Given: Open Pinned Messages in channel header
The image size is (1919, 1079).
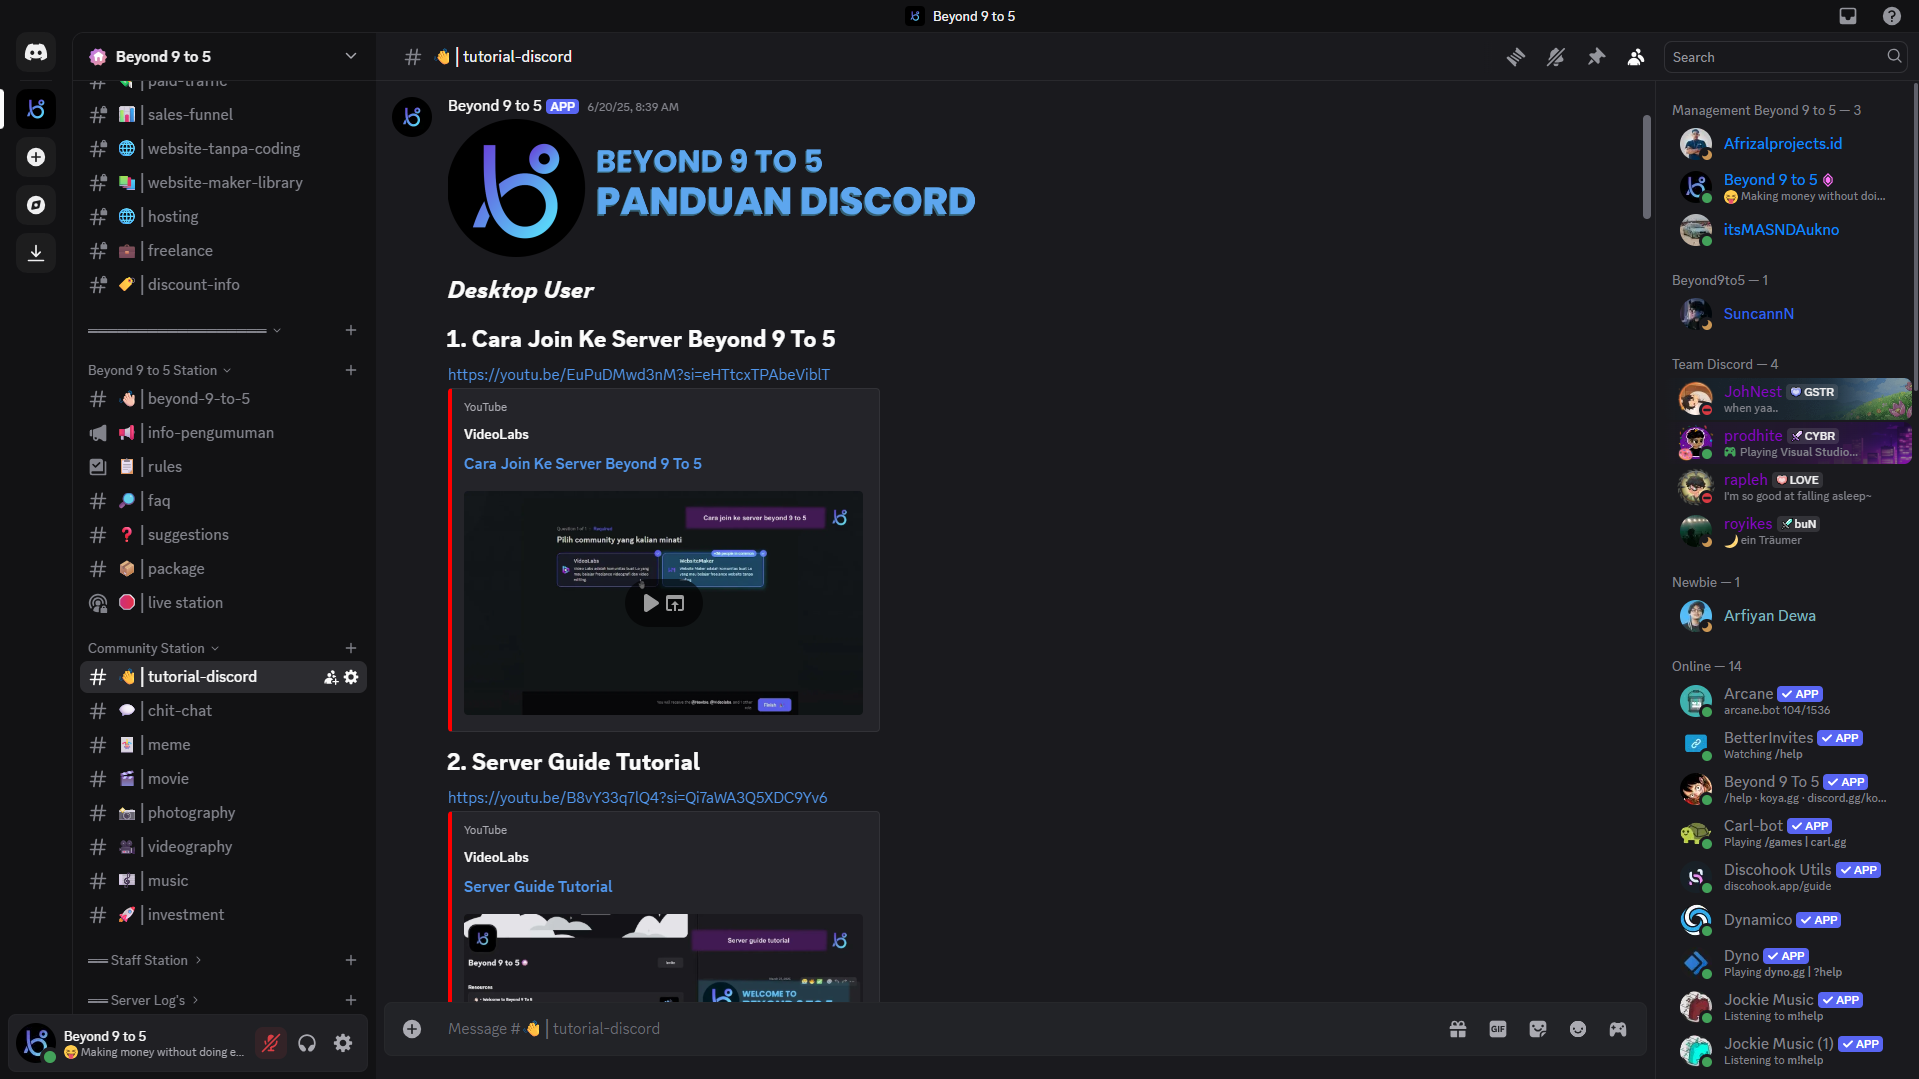Looking at the screenshot, I should tap(1596, 57).
